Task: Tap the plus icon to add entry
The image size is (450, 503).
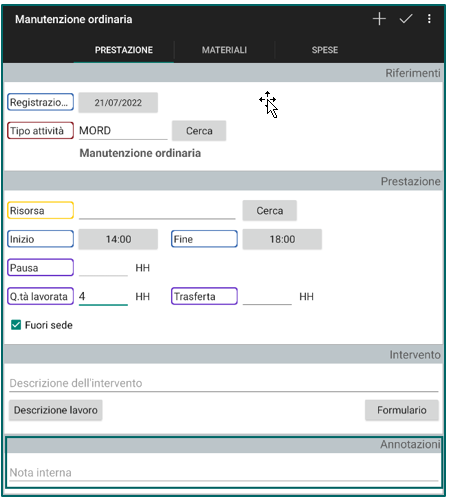Action: [379, 19]
